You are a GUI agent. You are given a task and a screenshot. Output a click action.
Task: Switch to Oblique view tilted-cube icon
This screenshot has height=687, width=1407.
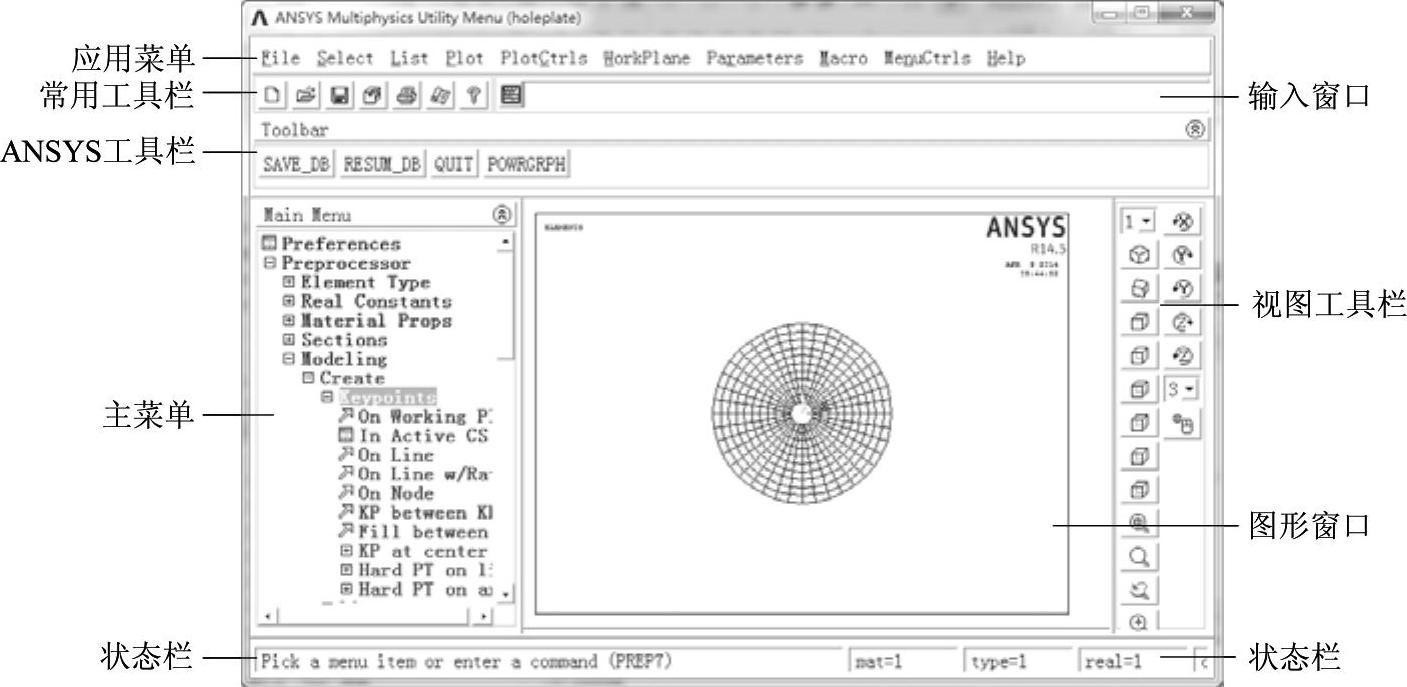1139,289
